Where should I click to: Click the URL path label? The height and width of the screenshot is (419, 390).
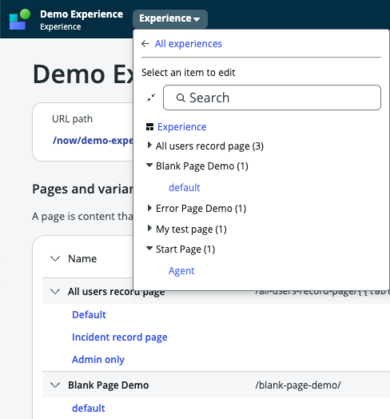point(72,119)
